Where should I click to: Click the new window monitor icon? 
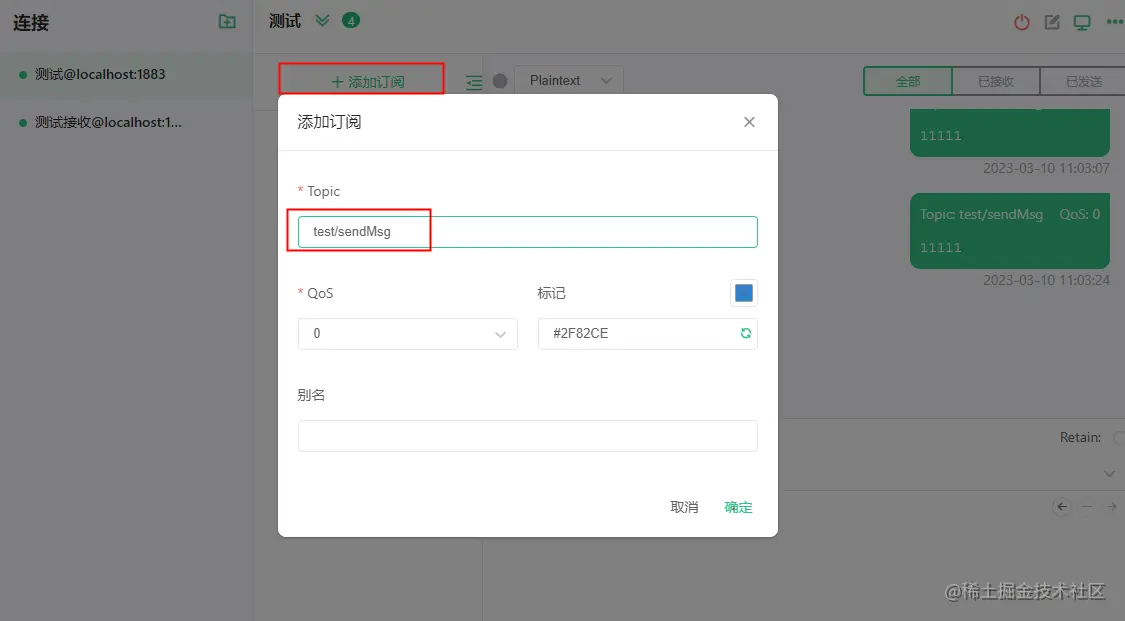tap(1082, 22)
